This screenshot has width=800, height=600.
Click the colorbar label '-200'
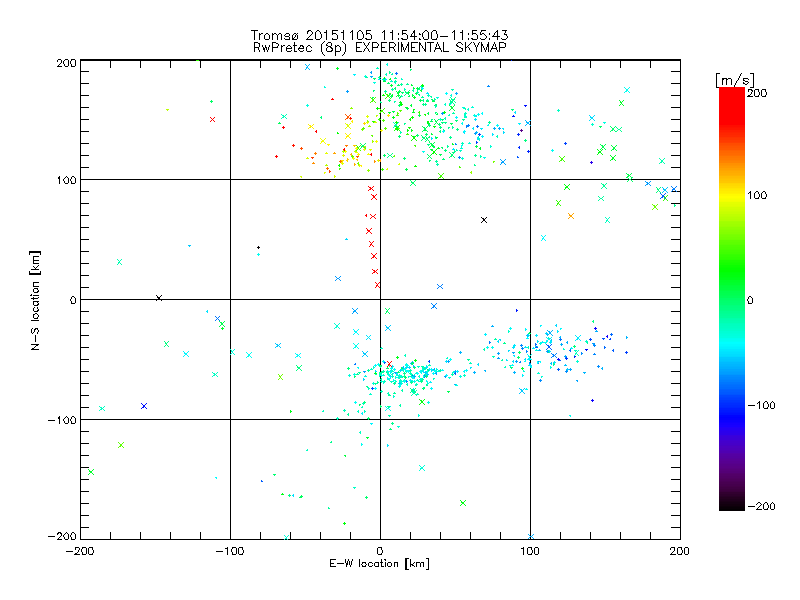pyautogui.click(x=761, y=506)
